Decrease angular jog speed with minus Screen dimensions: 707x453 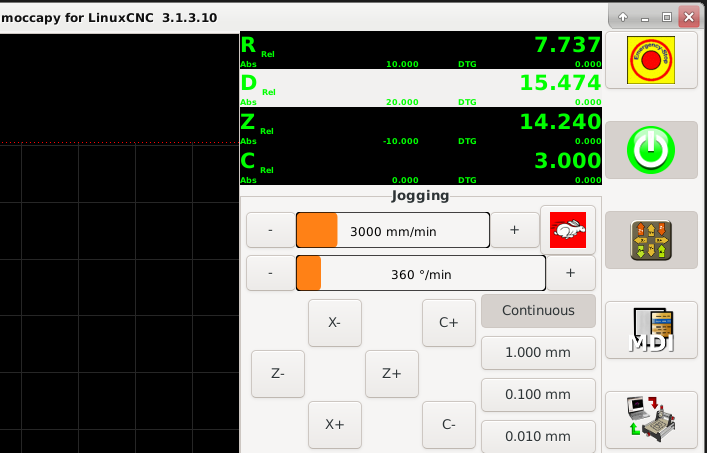[270, 273]
